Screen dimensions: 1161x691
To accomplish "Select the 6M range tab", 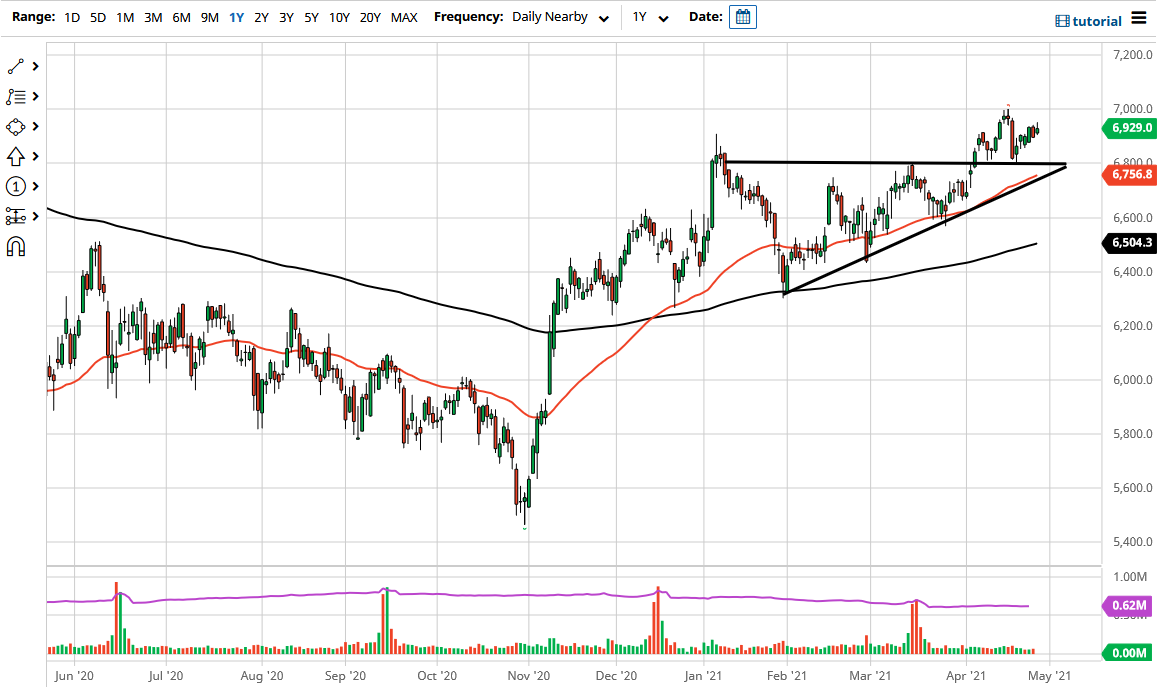I will coord(182,17).
